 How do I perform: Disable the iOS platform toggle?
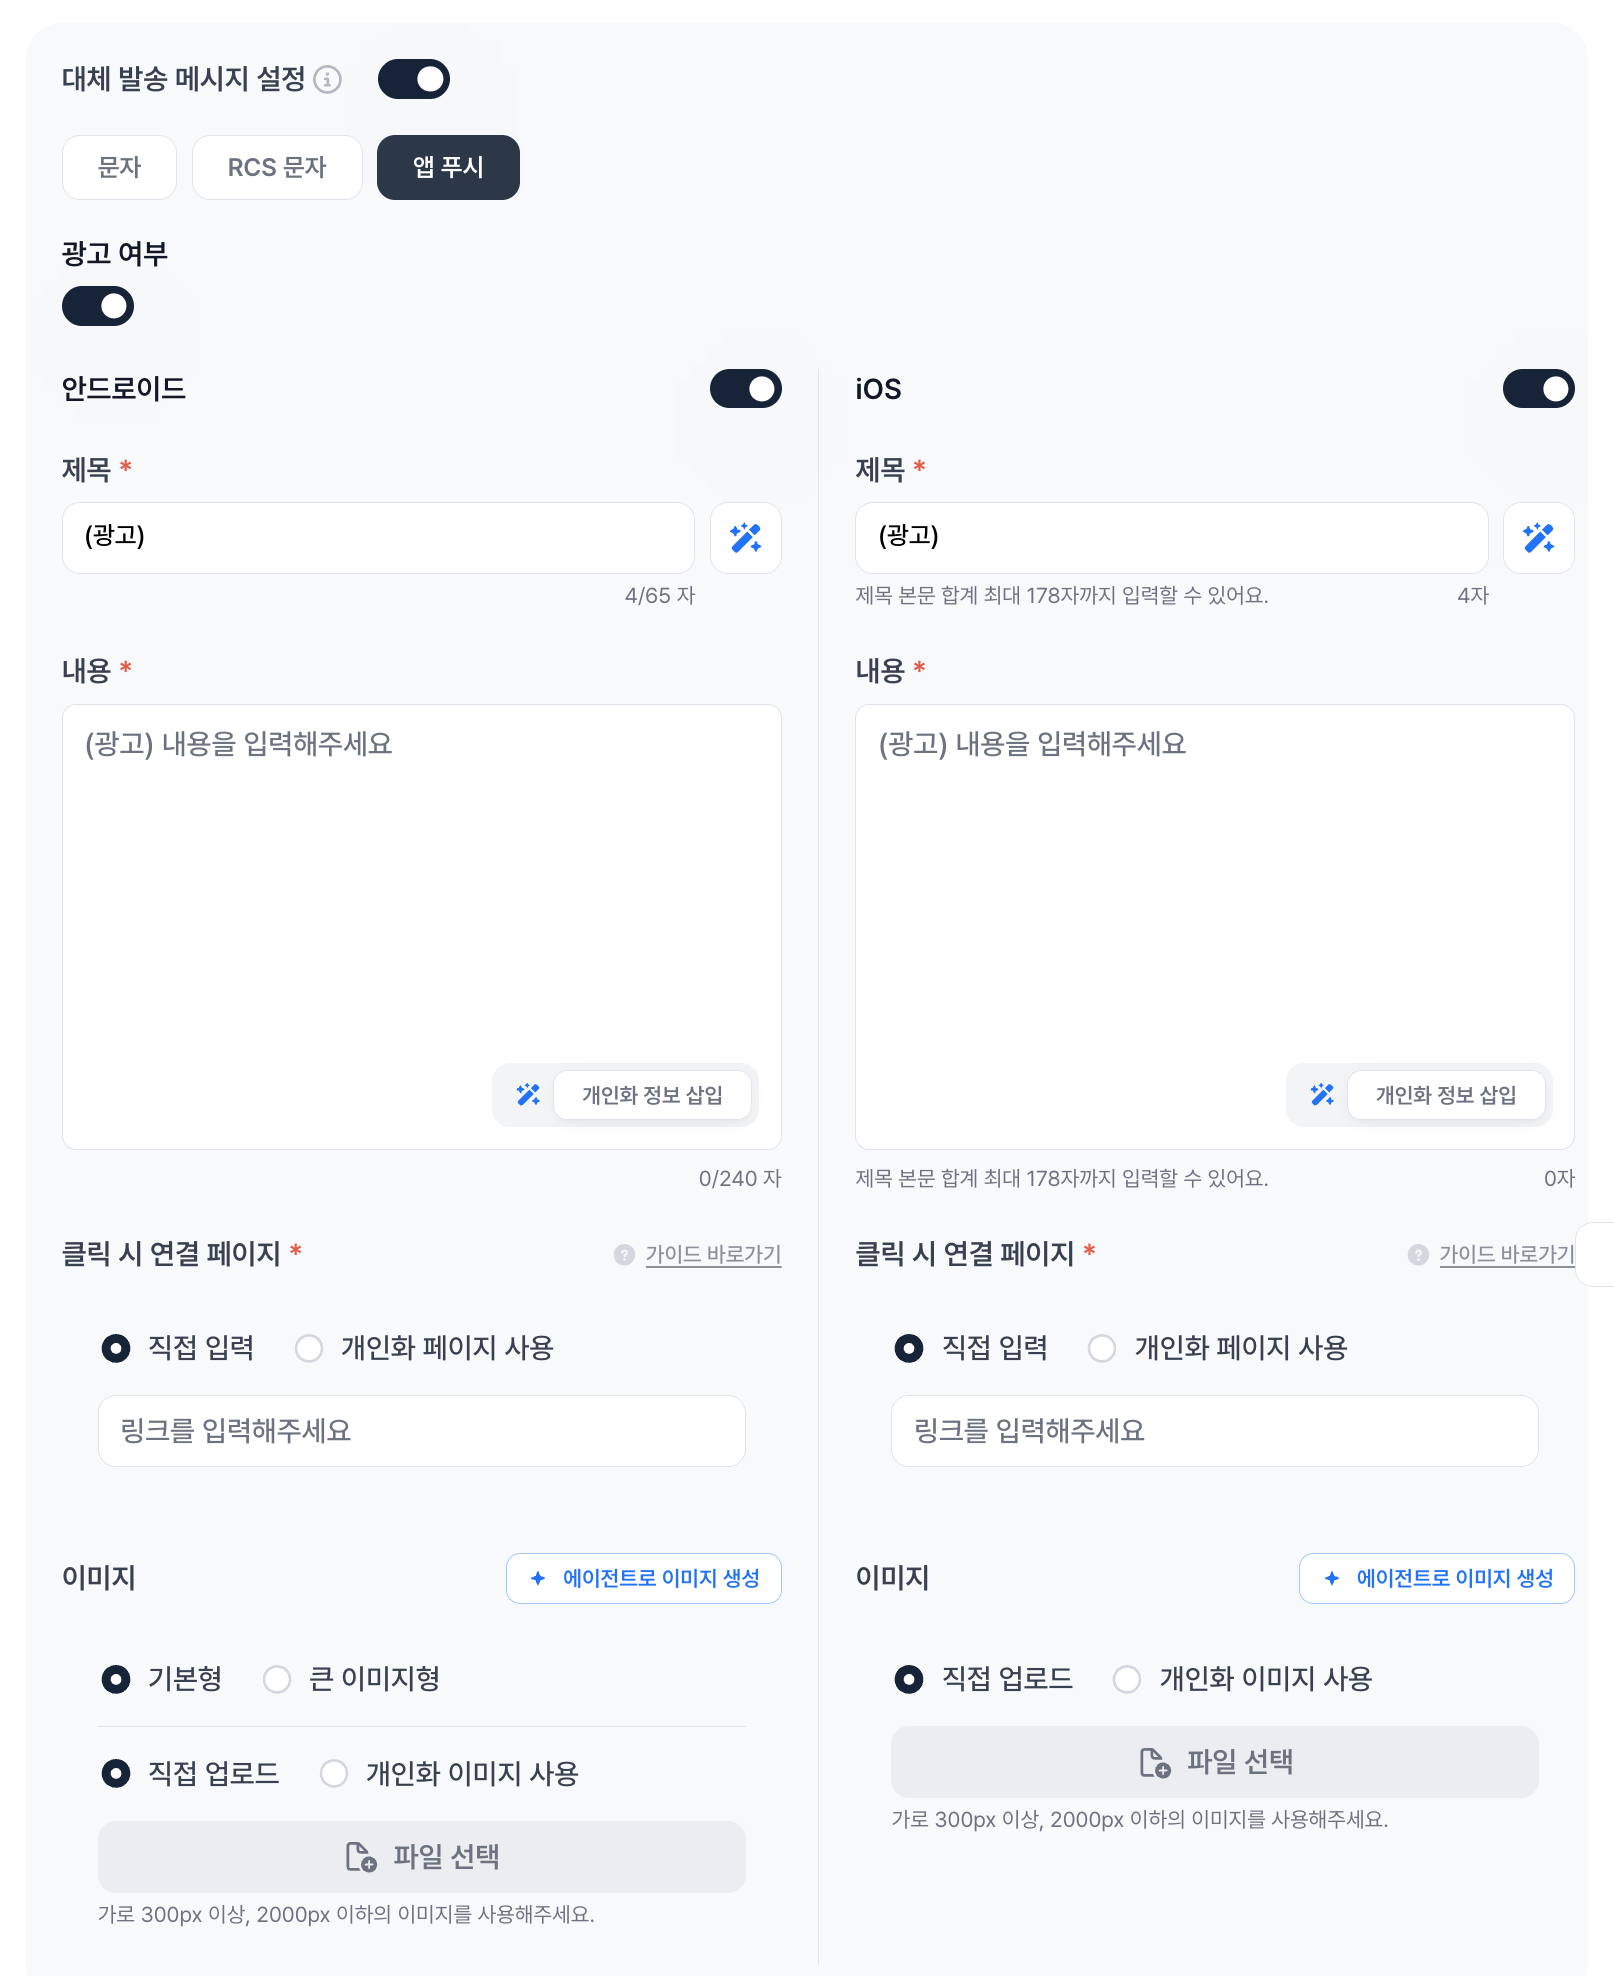1539,389
